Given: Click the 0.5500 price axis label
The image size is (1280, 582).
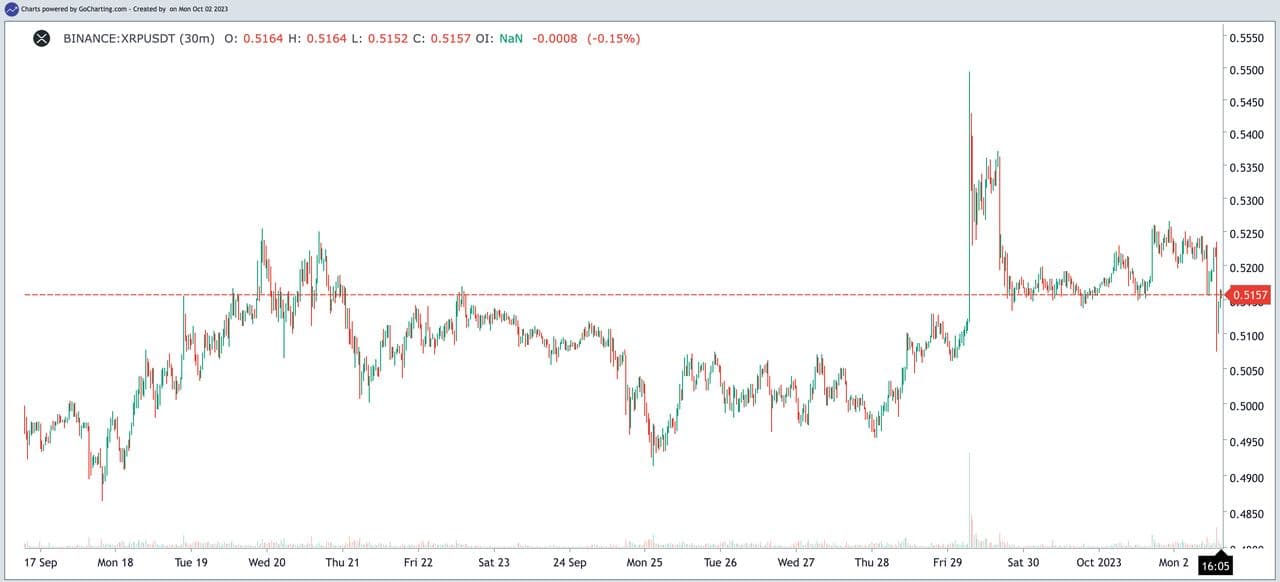Looking at the screenshot, I should click(1243, 70).
